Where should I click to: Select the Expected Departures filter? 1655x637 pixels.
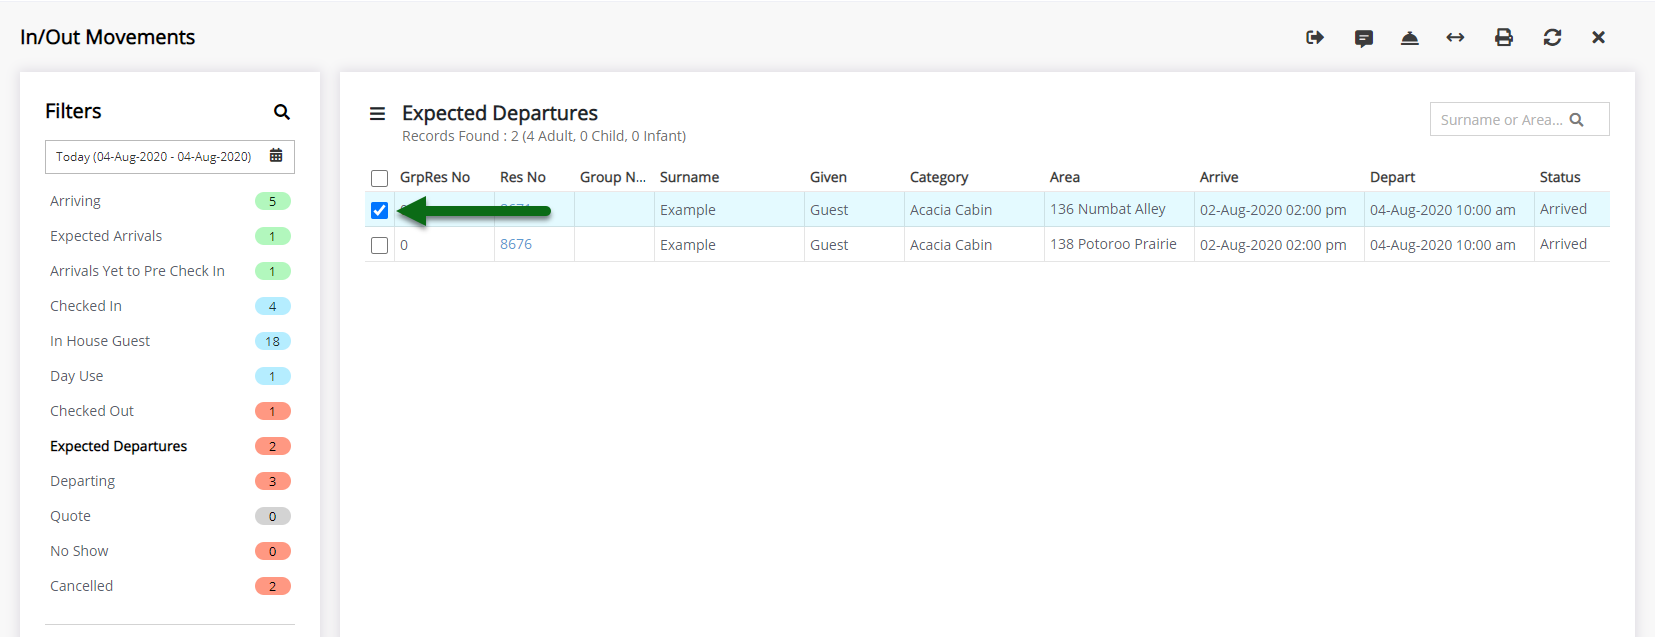[118, 446]
